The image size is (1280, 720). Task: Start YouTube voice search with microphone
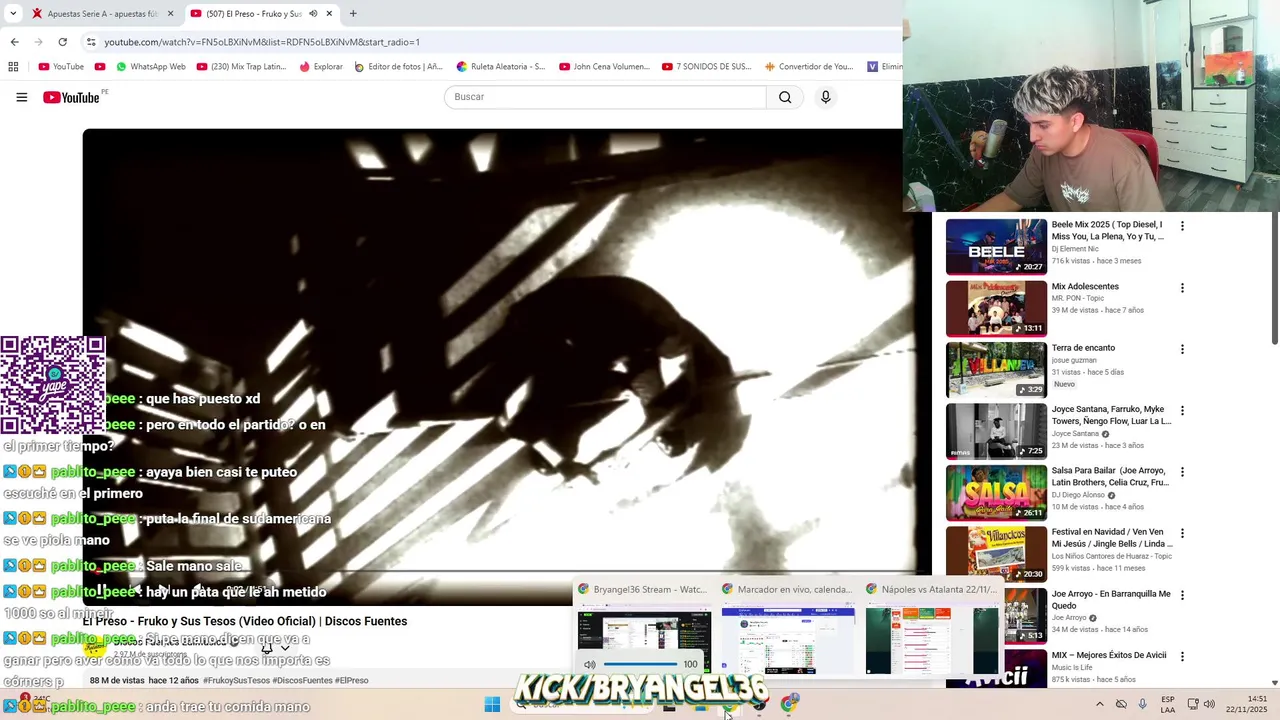click(825, 97)
